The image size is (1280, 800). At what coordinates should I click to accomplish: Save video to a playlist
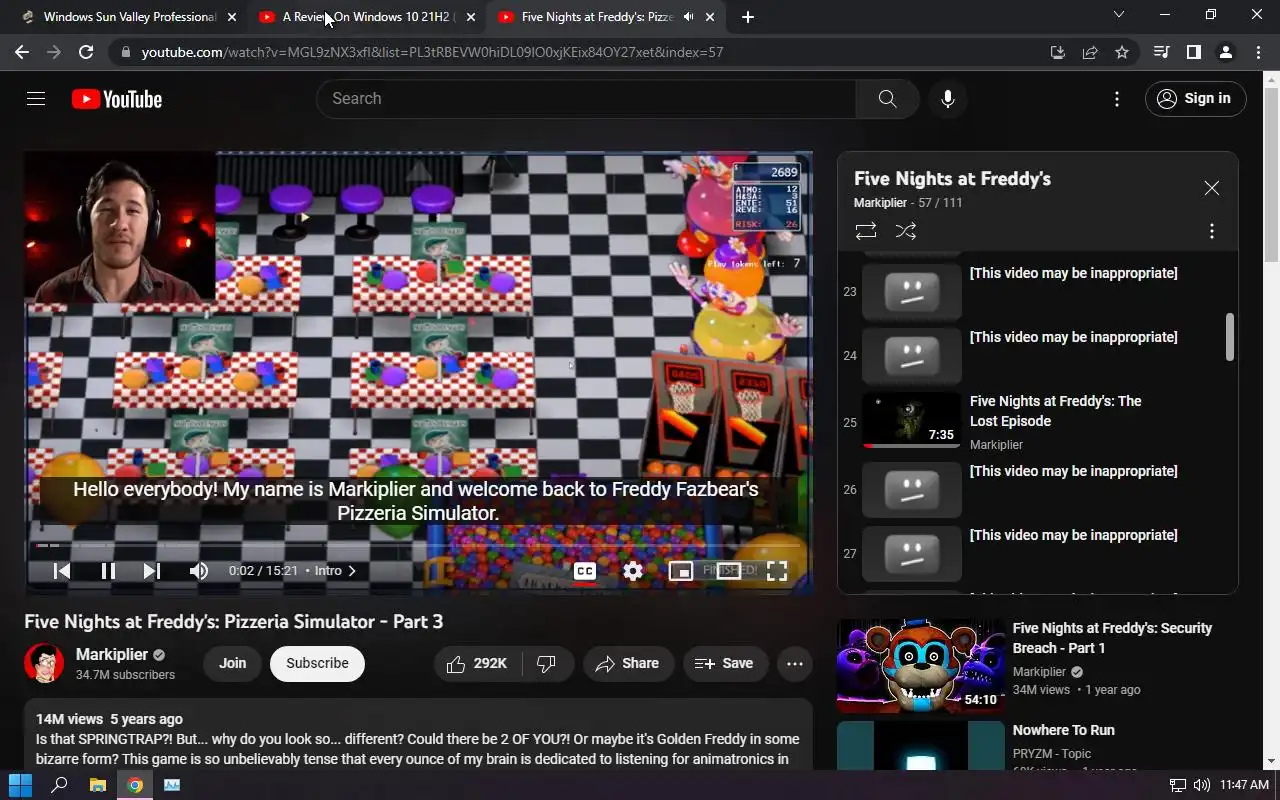click(x=724, y=664)
